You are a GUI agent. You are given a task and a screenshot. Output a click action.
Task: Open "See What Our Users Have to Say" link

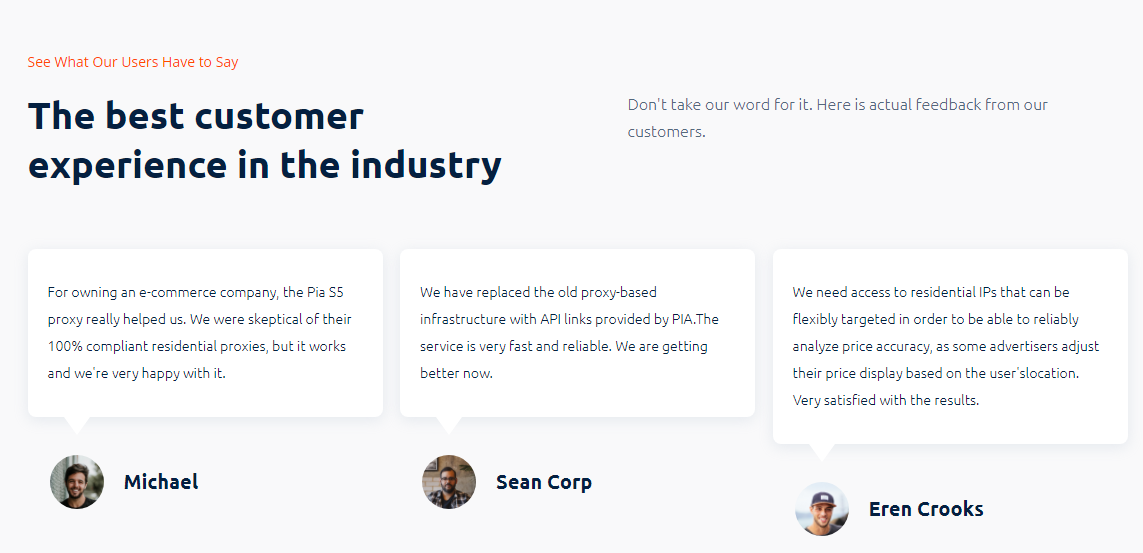(x=133, y=62)
